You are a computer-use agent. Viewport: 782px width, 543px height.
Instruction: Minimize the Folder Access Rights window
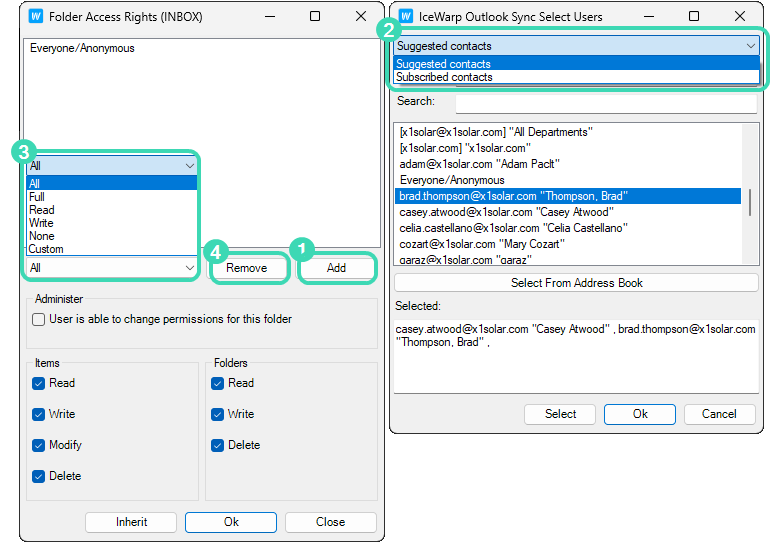pos(270,16)
